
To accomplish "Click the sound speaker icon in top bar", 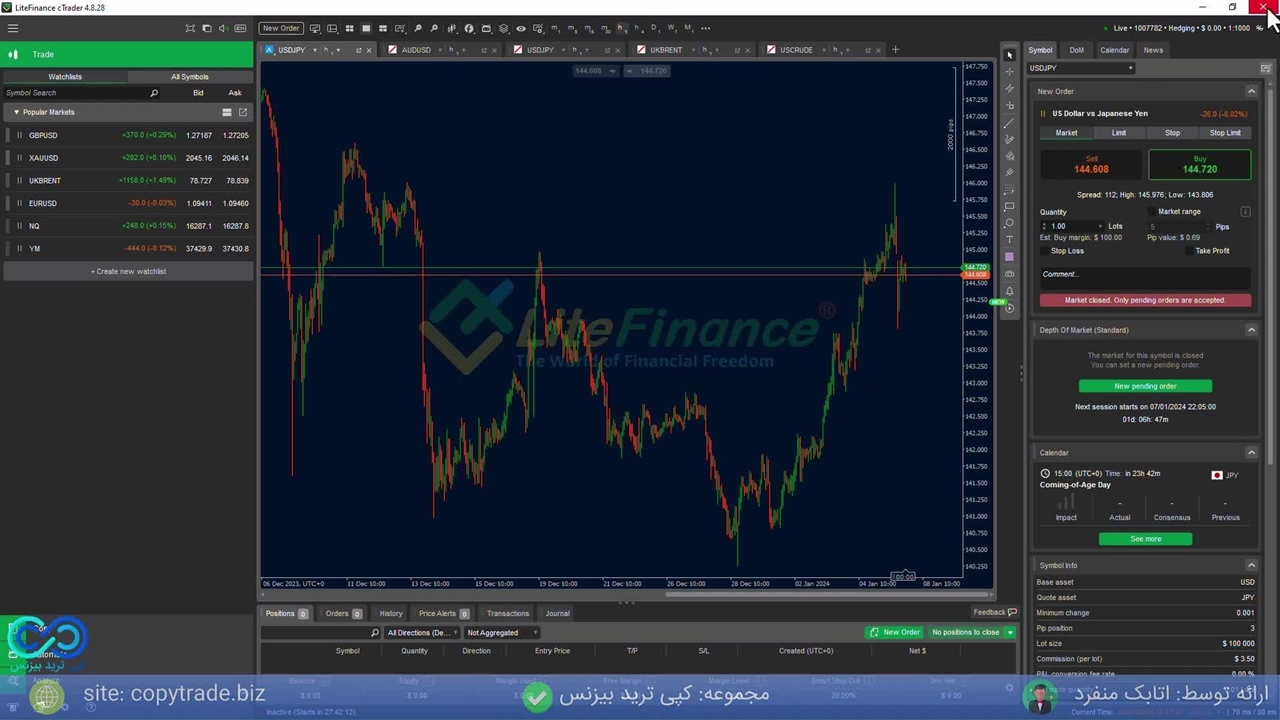I will click(222, 28).
